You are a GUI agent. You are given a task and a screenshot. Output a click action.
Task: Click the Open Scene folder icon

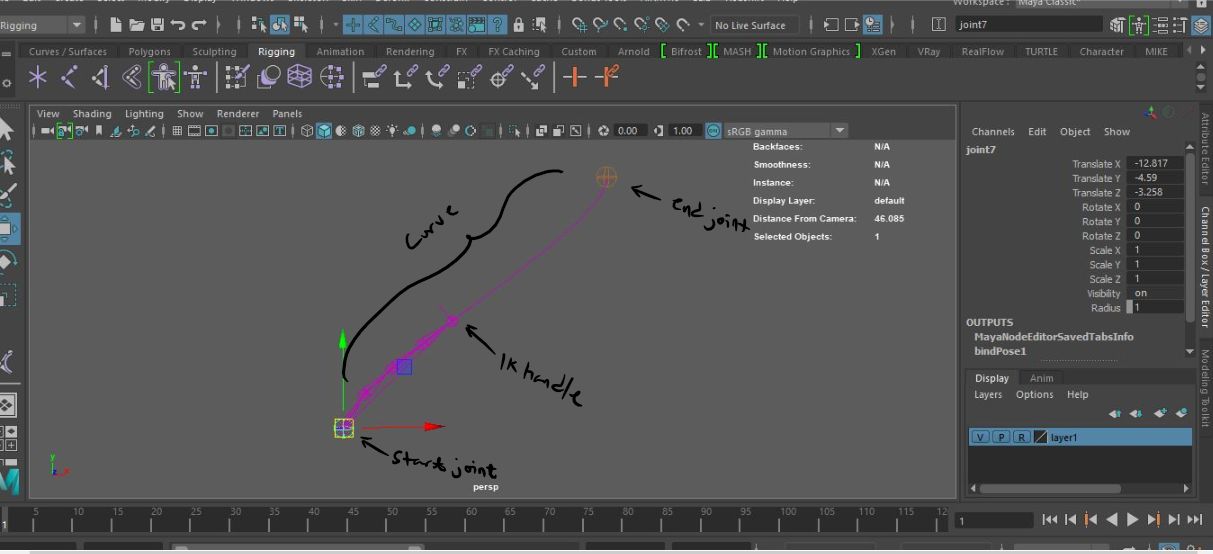coord(136,25)
